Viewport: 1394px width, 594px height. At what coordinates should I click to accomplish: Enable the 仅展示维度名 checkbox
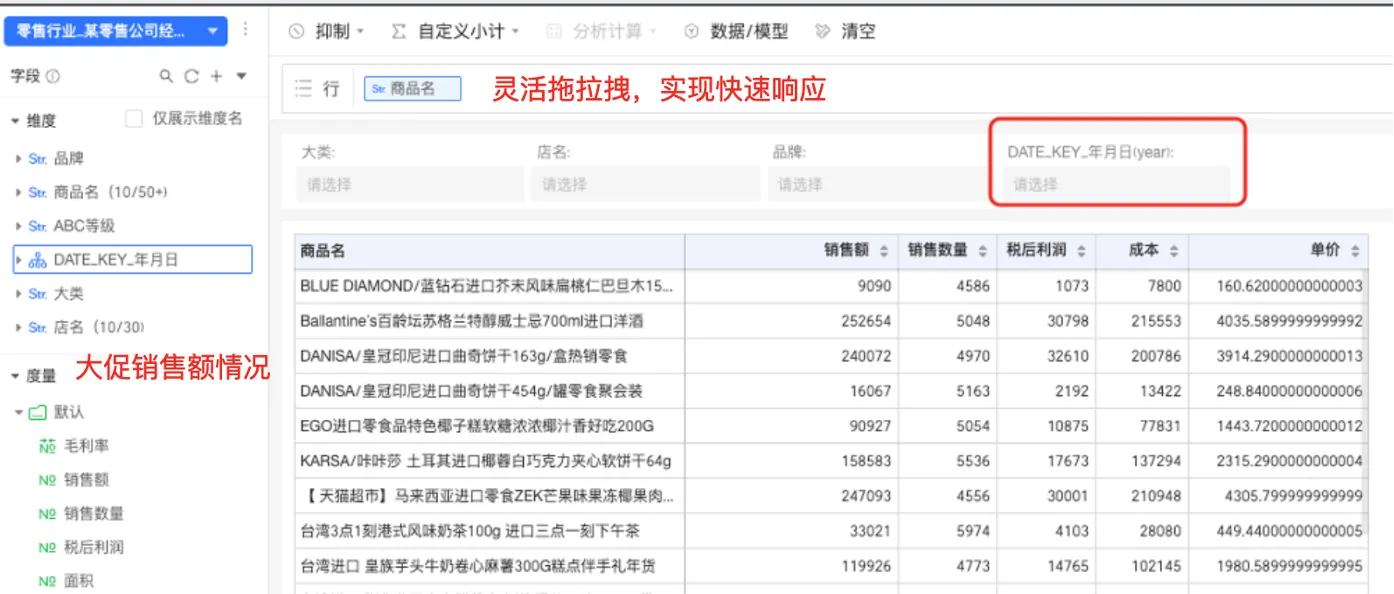pyautogui.click(x=133, y=119)
